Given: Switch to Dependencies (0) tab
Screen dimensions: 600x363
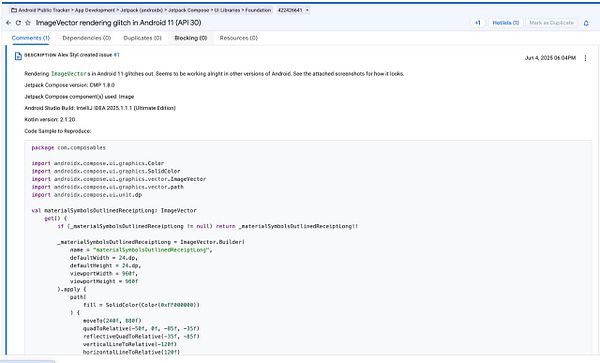Looking at the screenshot, I should coord(86,38).
